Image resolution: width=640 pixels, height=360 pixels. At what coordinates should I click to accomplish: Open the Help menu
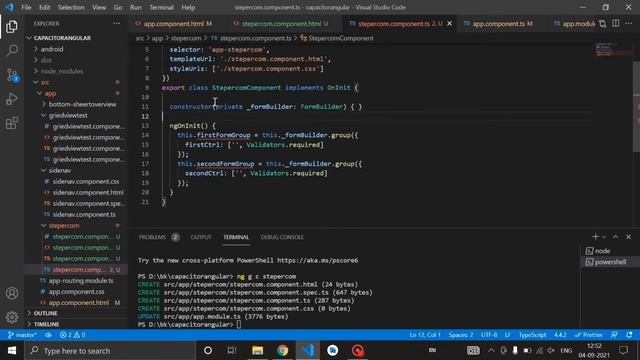coord(188,7)
